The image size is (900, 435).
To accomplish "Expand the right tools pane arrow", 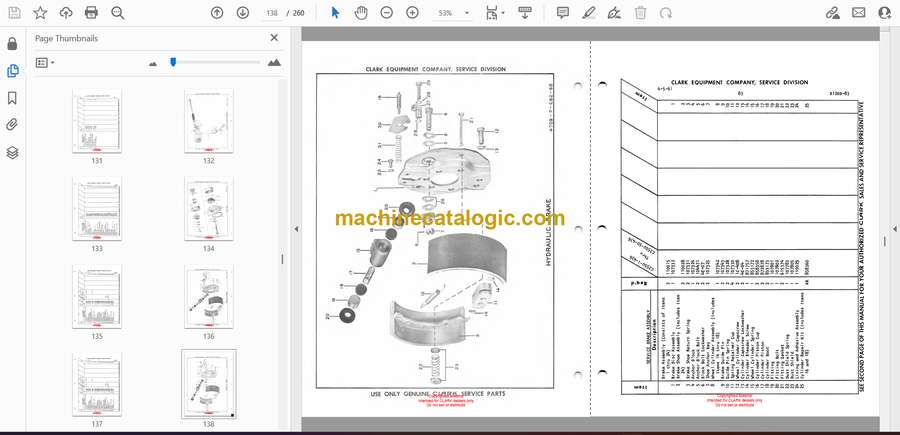I will point(894,229).
